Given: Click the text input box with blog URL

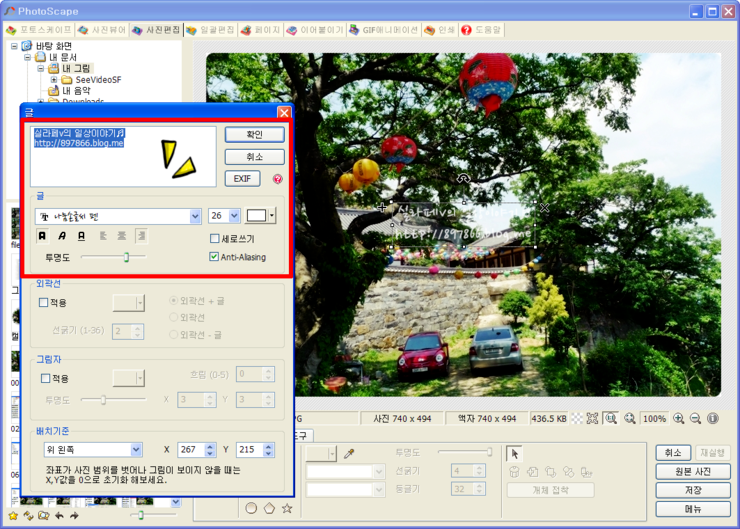Looking at the screenshot, I should [x=122, y=156].
